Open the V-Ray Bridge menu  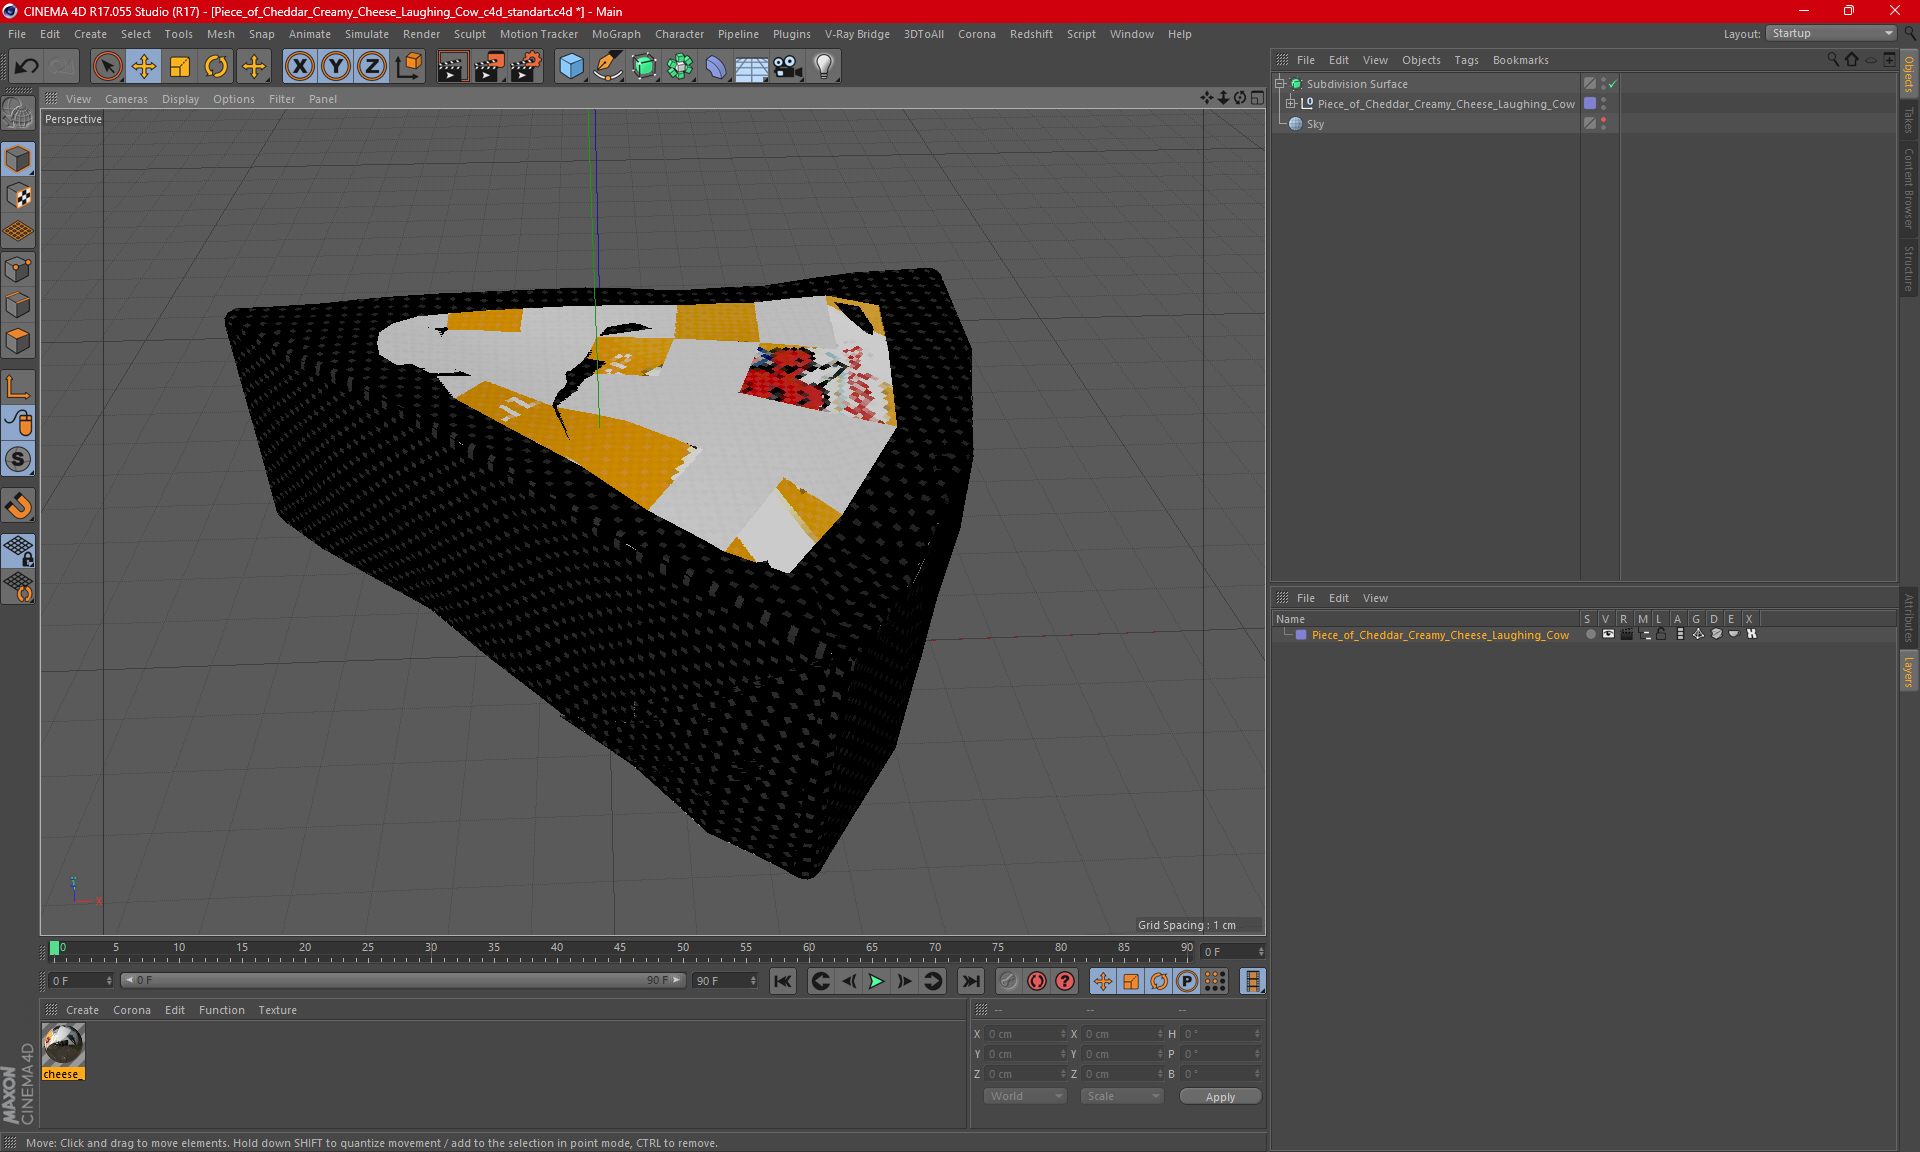click(857, 34)
